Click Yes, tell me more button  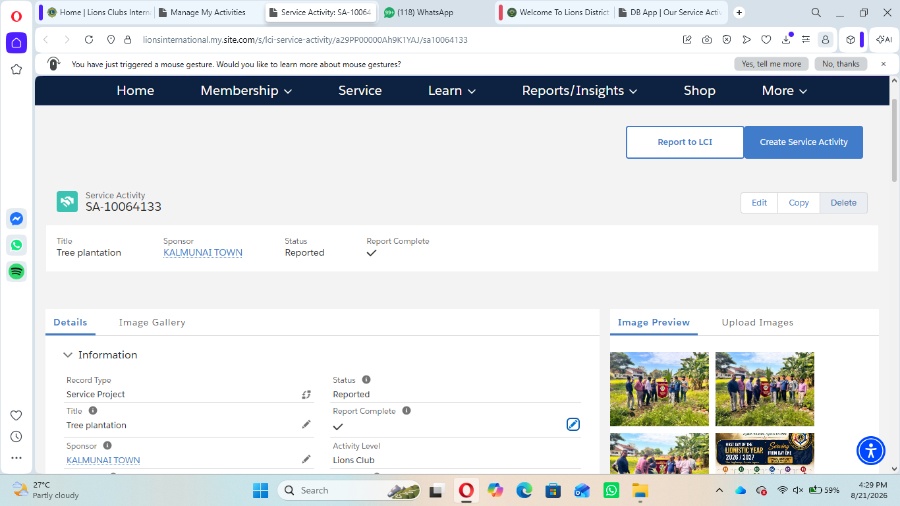point(771,64)
